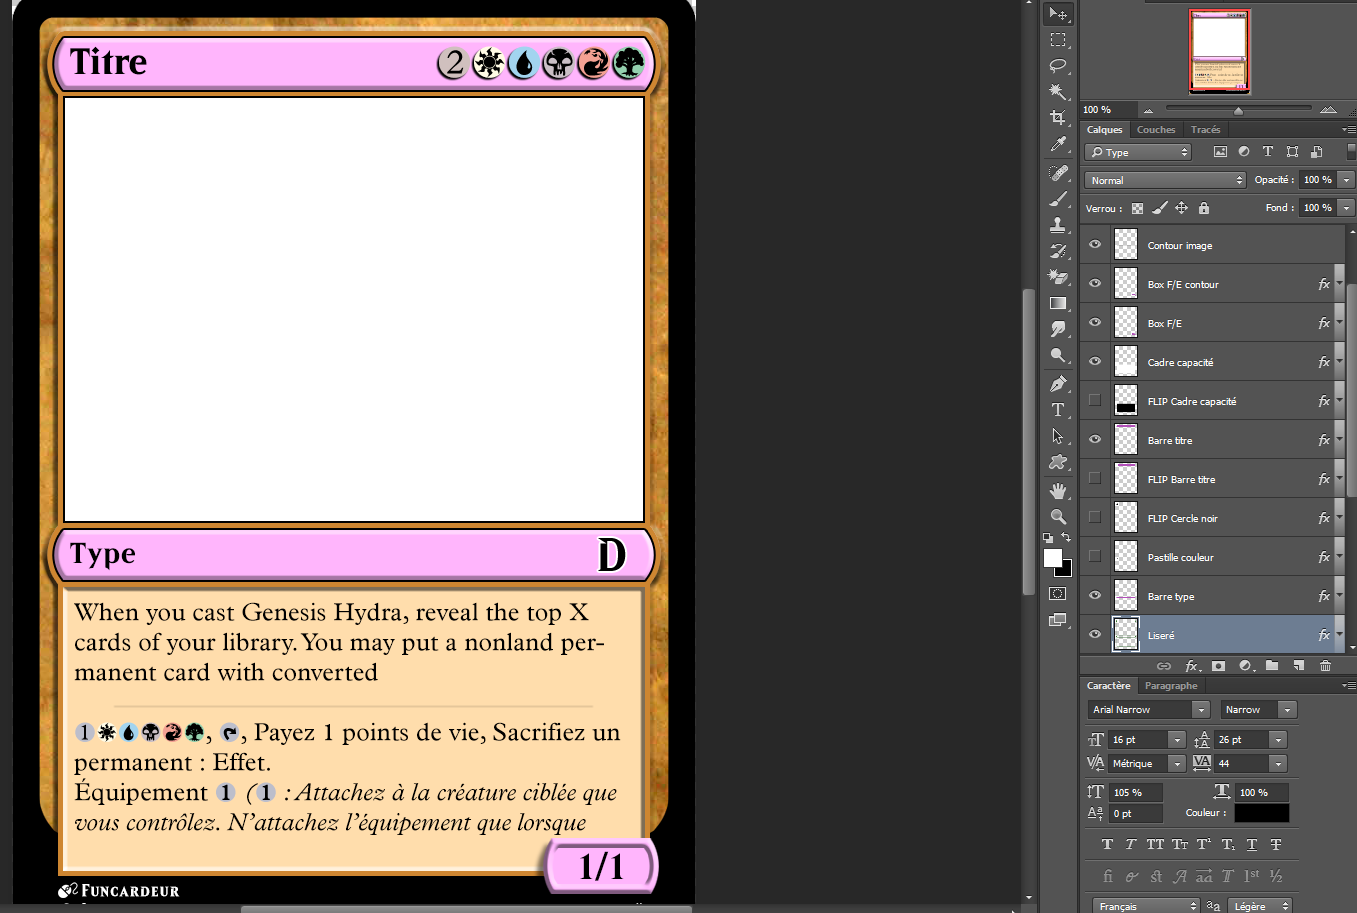Select the Custom Shape tool
Image resolution: width=1357 pixels, height=913 pixels.
point(1058,462)
